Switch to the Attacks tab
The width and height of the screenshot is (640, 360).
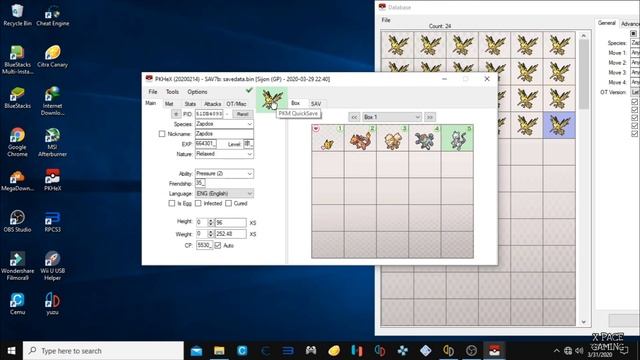(x=212, y=104)
